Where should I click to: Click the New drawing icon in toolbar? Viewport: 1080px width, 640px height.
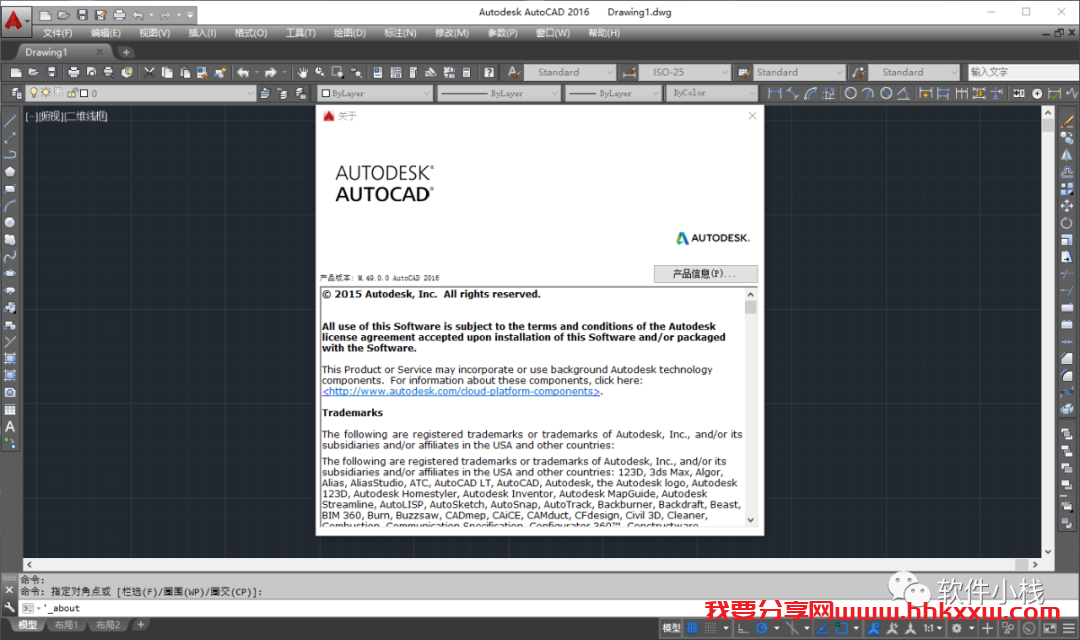point(16,72)
